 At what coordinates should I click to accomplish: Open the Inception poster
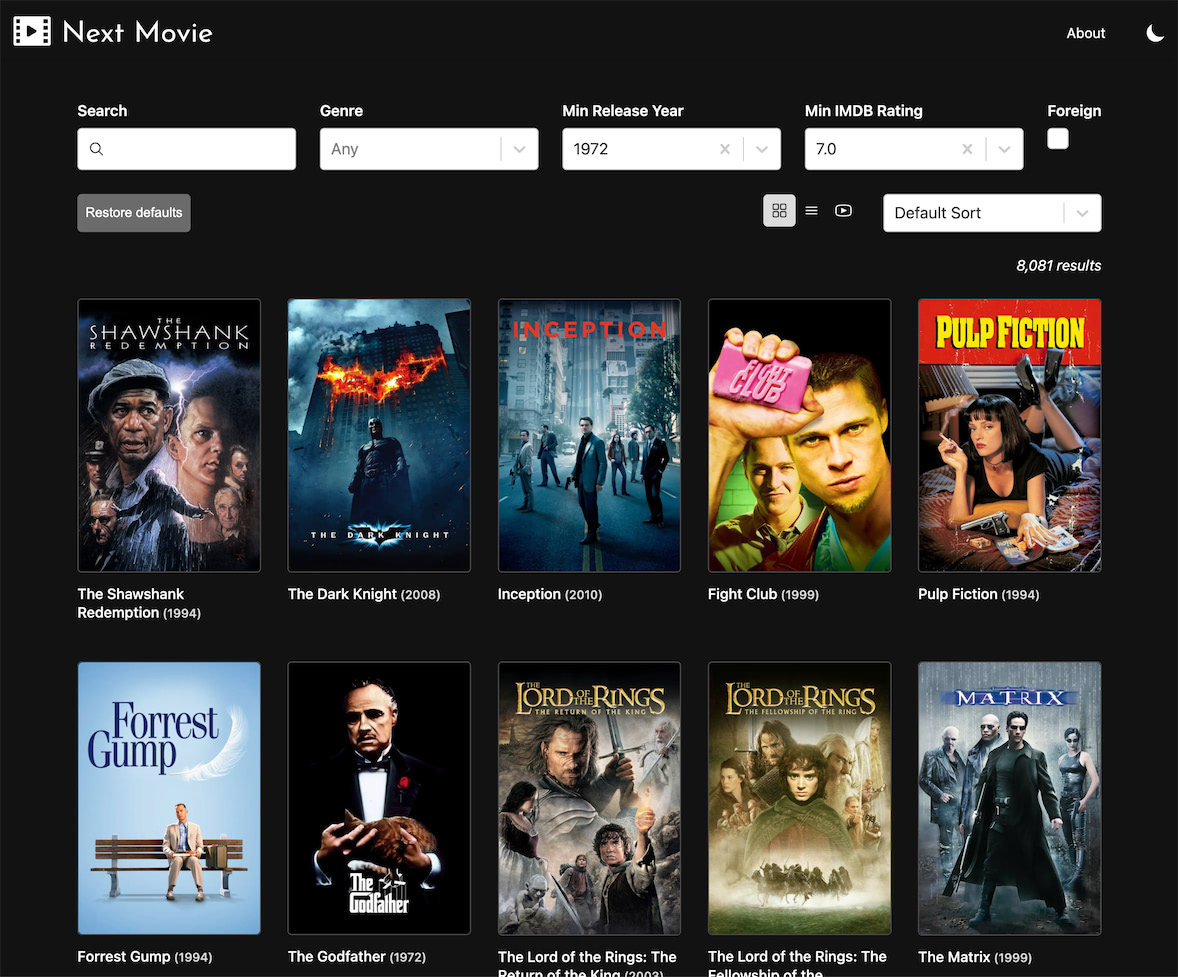[x=589, y=435]
